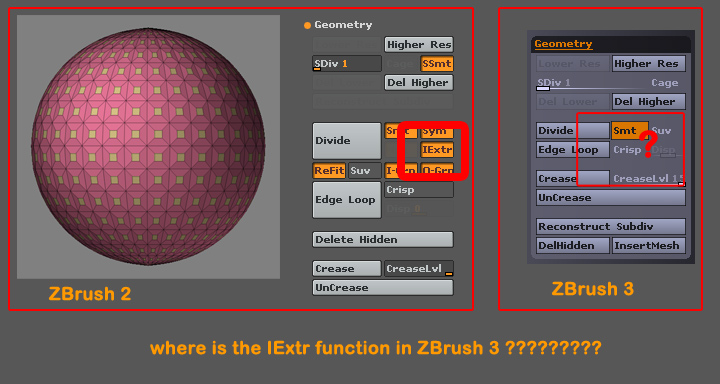
Task: Toggle Cage in ZBrush 3 panel
Action: [x=664, y=83]
